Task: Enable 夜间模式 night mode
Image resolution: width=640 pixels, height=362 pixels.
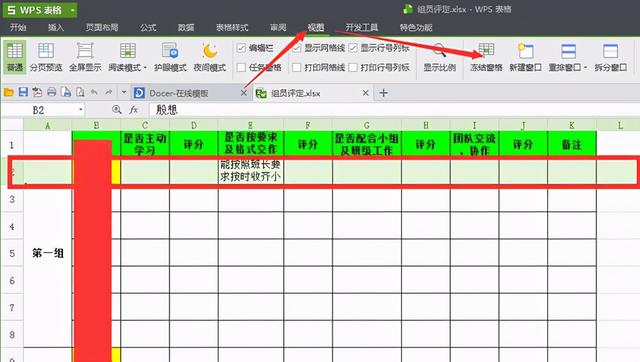Action: click(209, 57)
